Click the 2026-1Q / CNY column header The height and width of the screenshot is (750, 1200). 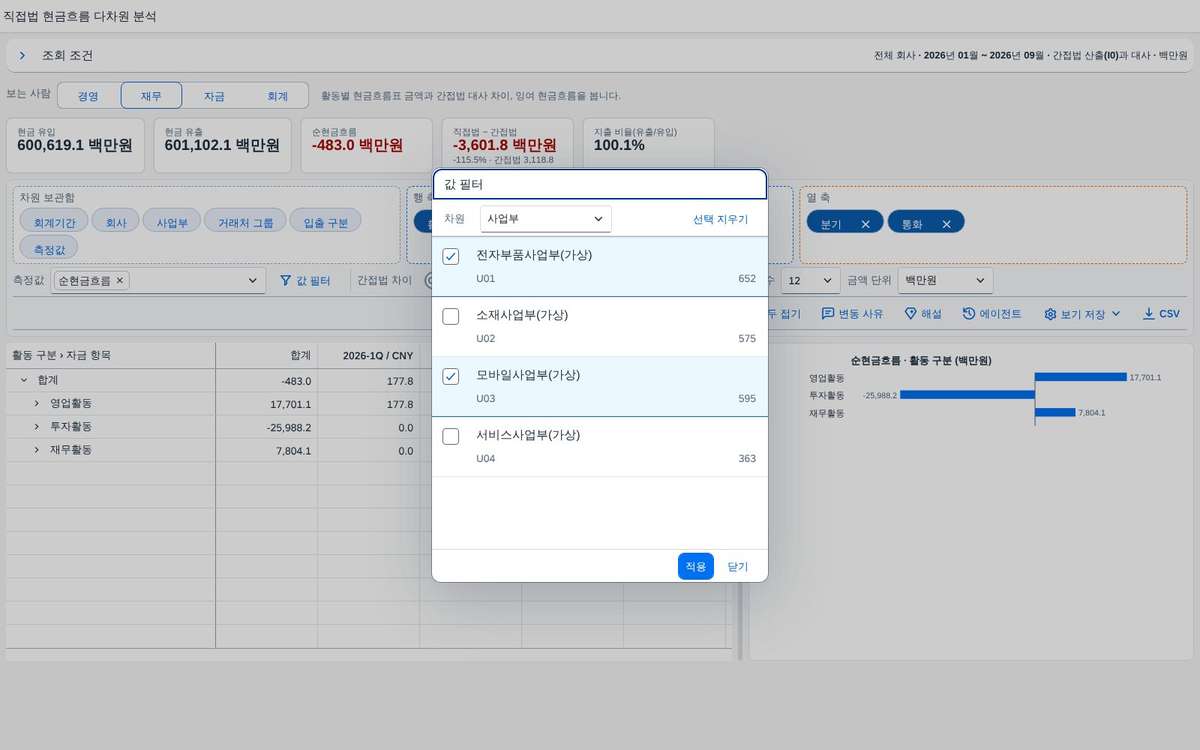(368, 356)
